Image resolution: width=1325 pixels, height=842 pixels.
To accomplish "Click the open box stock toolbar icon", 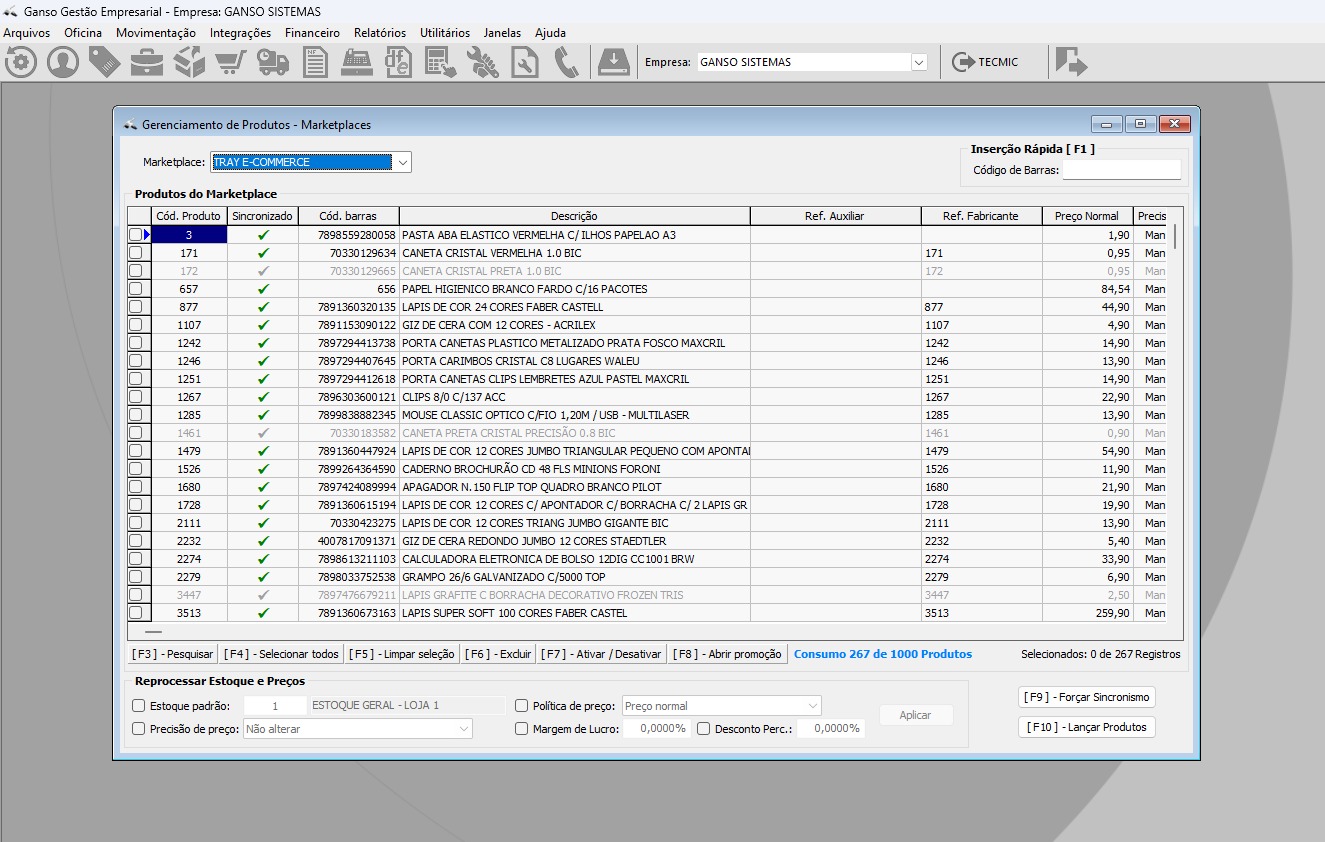I will 189,62.
